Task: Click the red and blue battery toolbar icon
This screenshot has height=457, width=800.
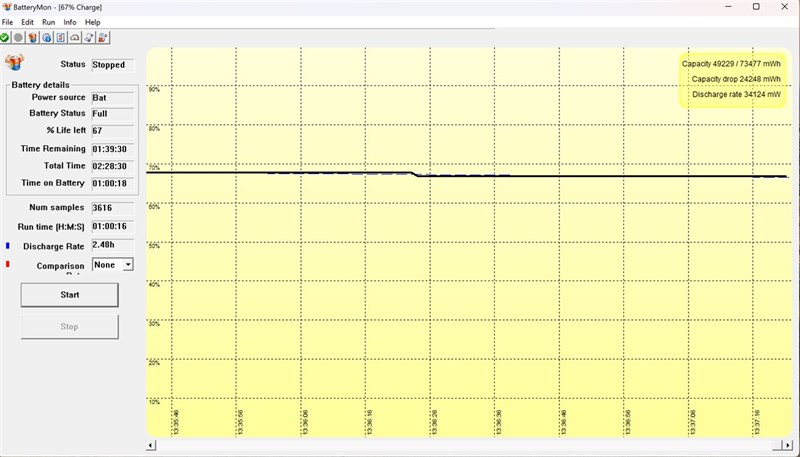Action: coord(33,37)
